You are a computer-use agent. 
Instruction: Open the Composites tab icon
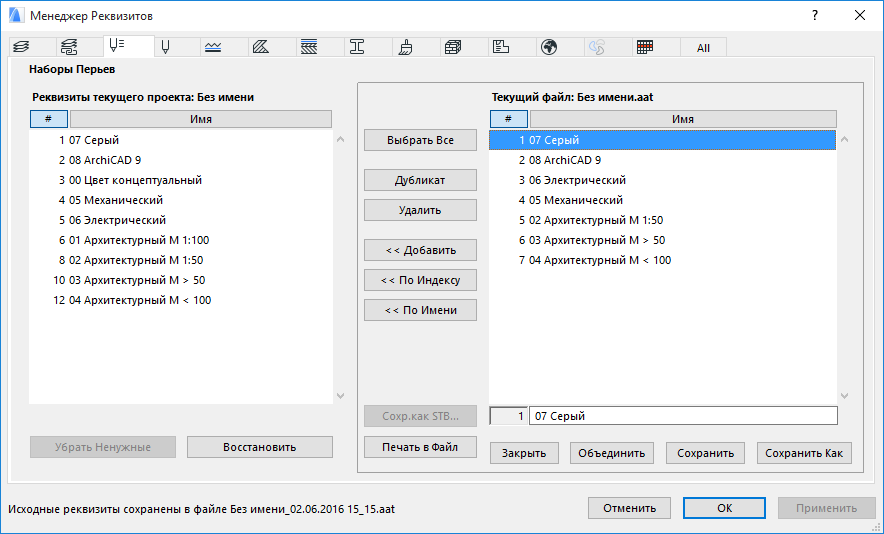(x=309, y=47)
